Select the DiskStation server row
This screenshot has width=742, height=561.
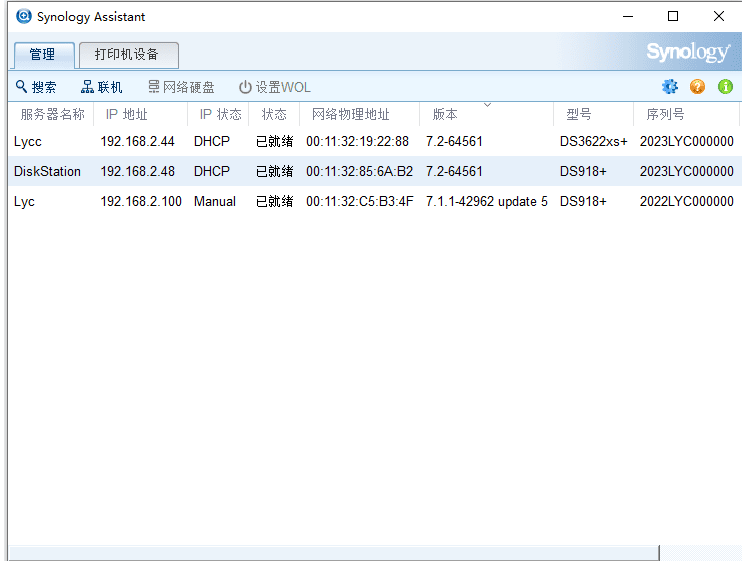[47, 171]
